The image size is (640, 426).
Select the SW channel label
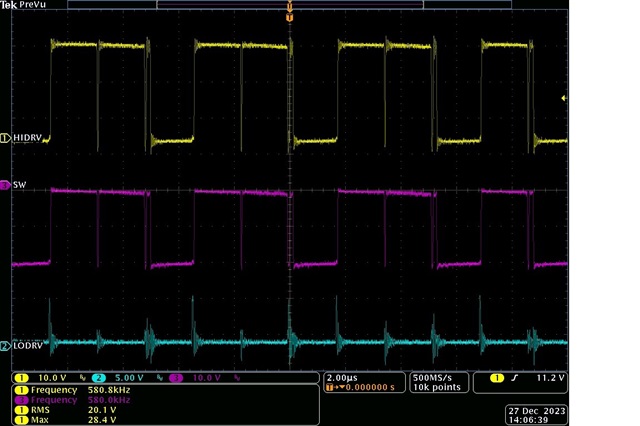pyautogui.click(x=20, y=185)
